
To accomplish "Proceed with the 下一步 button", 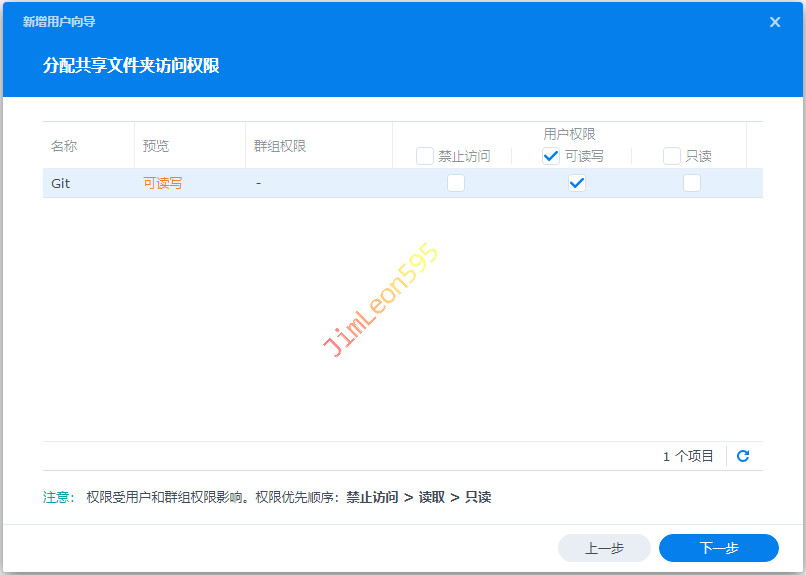I will (718, 548).
